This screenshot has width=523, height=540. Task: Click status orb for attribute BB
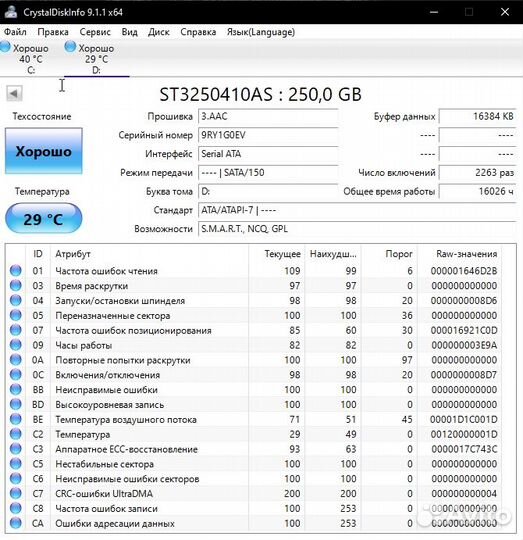coord(15,390)
